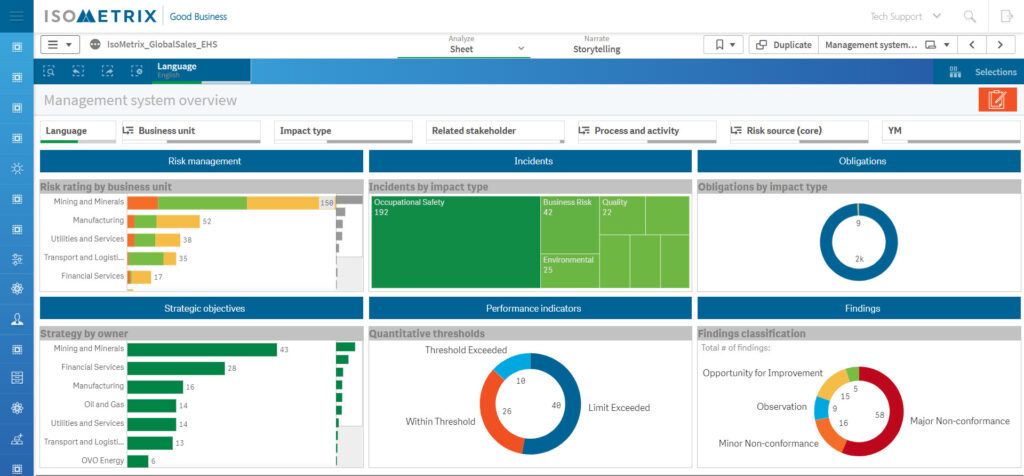Expand the Tech Support user menu
1024x476 pixels.
(x=906, y=16)
